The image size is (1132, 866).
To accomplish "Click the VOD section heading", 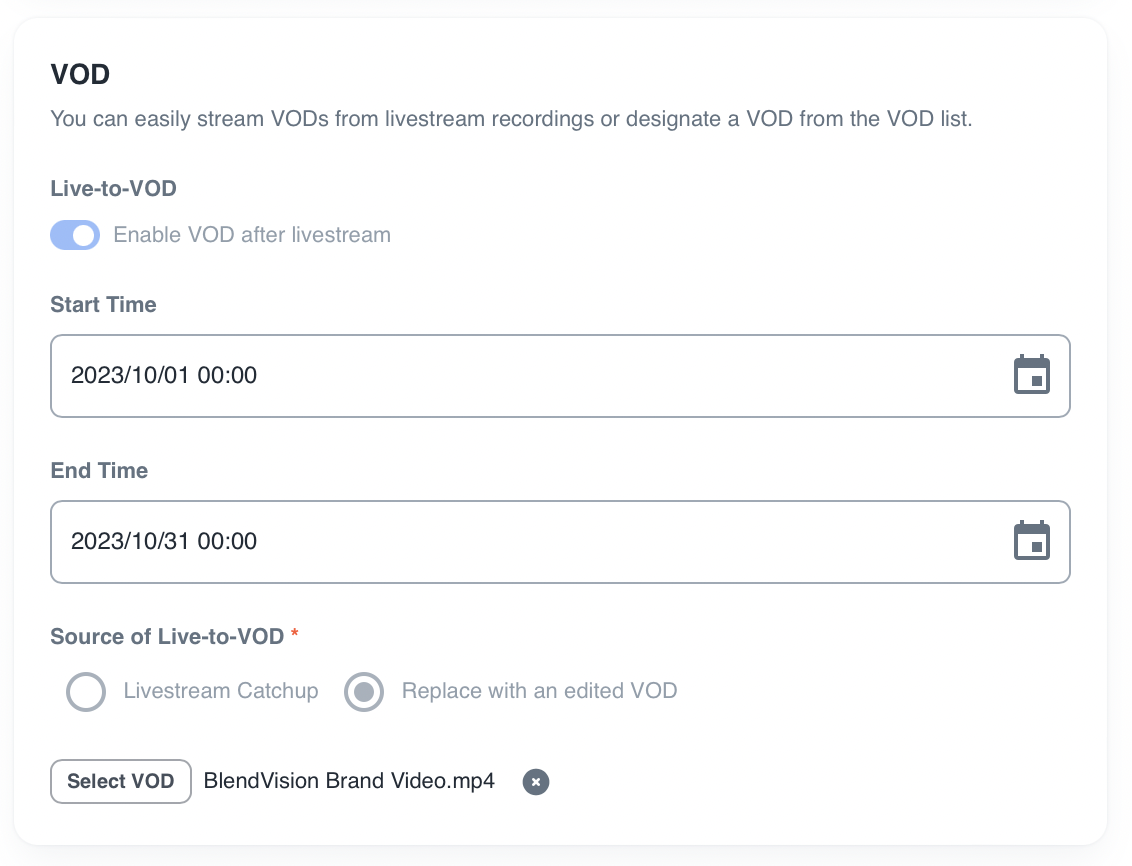I will tap(80, 75).
